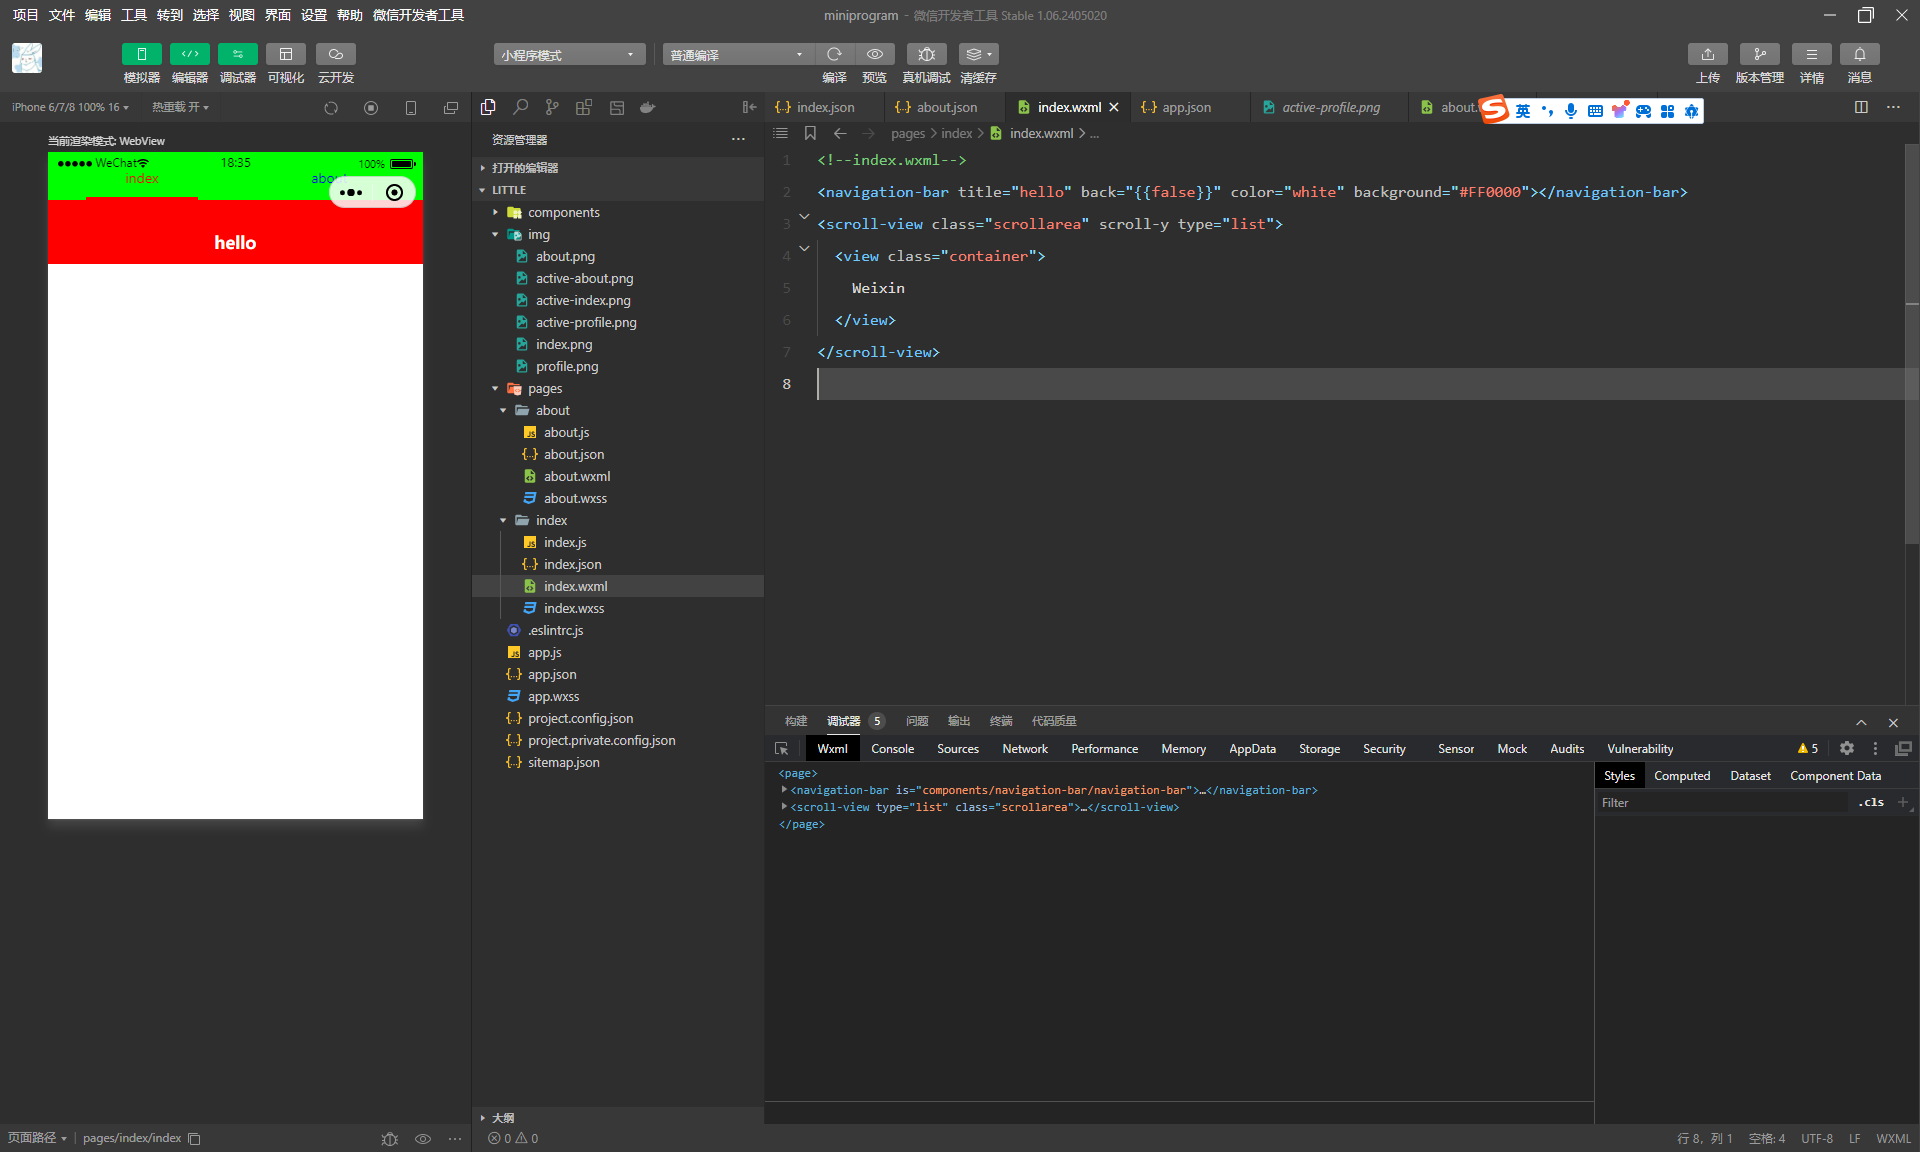Viewport: 1920px width, 1152px height.
Task: Copy page path pages/index/index icon
Action: tap(195, 1138)
